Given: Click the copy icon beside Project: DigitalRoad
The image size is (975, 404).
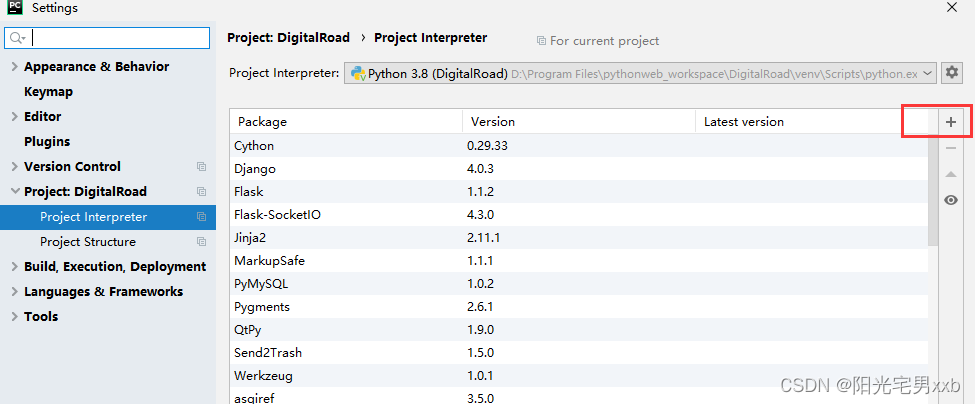Looking at the screenshot, I should pyautogui.click(x=201, y=191).
